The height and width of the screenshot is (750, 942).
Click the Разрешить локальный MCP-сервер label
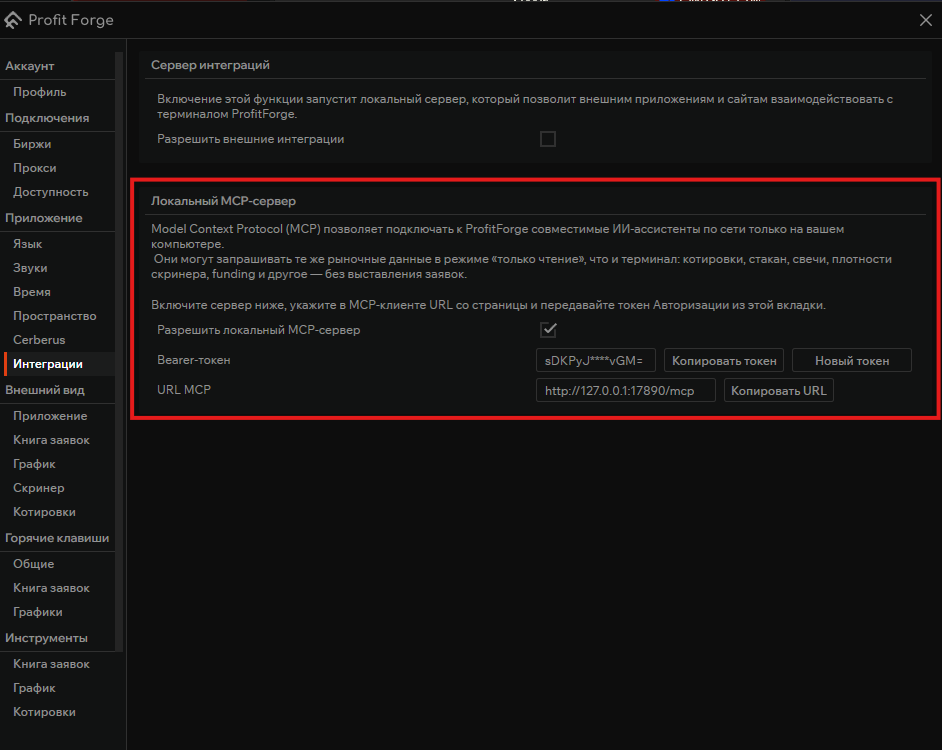(x=258, y=330)
